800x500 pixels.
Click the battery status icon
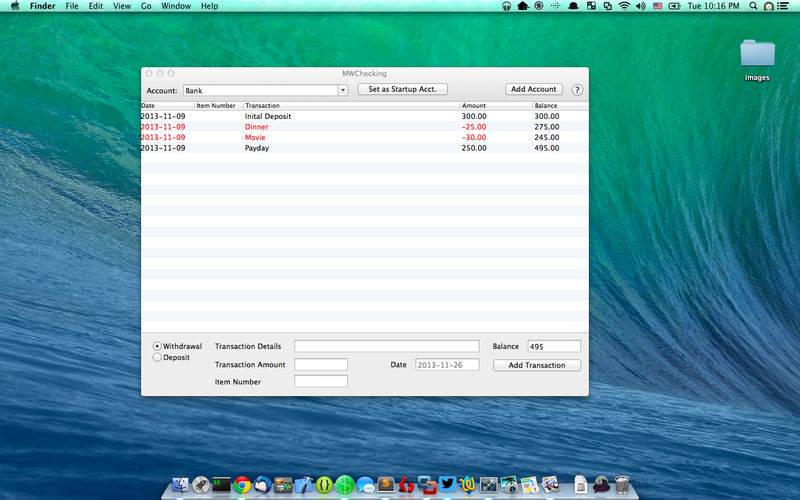tap(674, 6)
